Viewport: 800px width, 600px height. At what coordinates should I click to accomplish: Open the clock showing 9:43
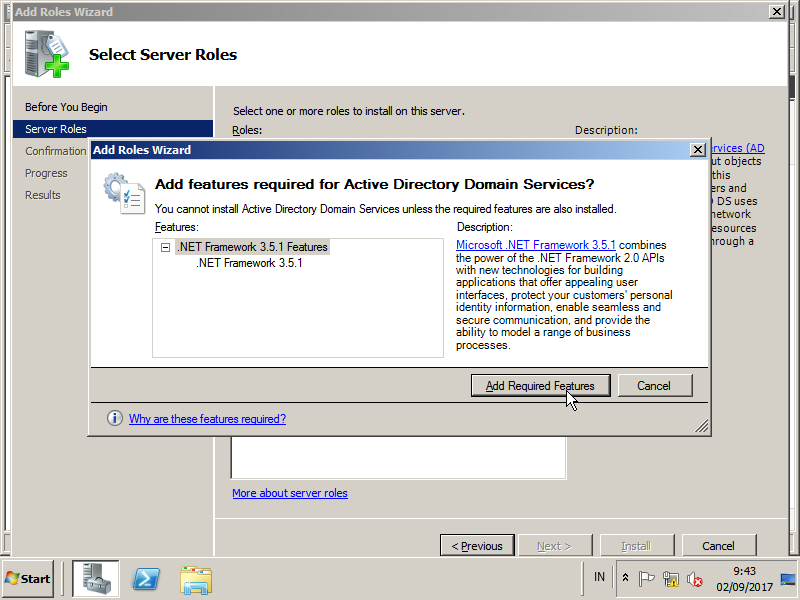point(744,579)
